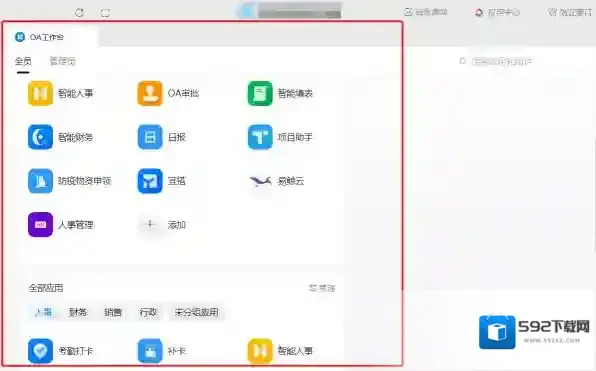Open the 日报 daily report app
Image resolution: width=596 pixels, height=371 pixels.
coord(162,137)
